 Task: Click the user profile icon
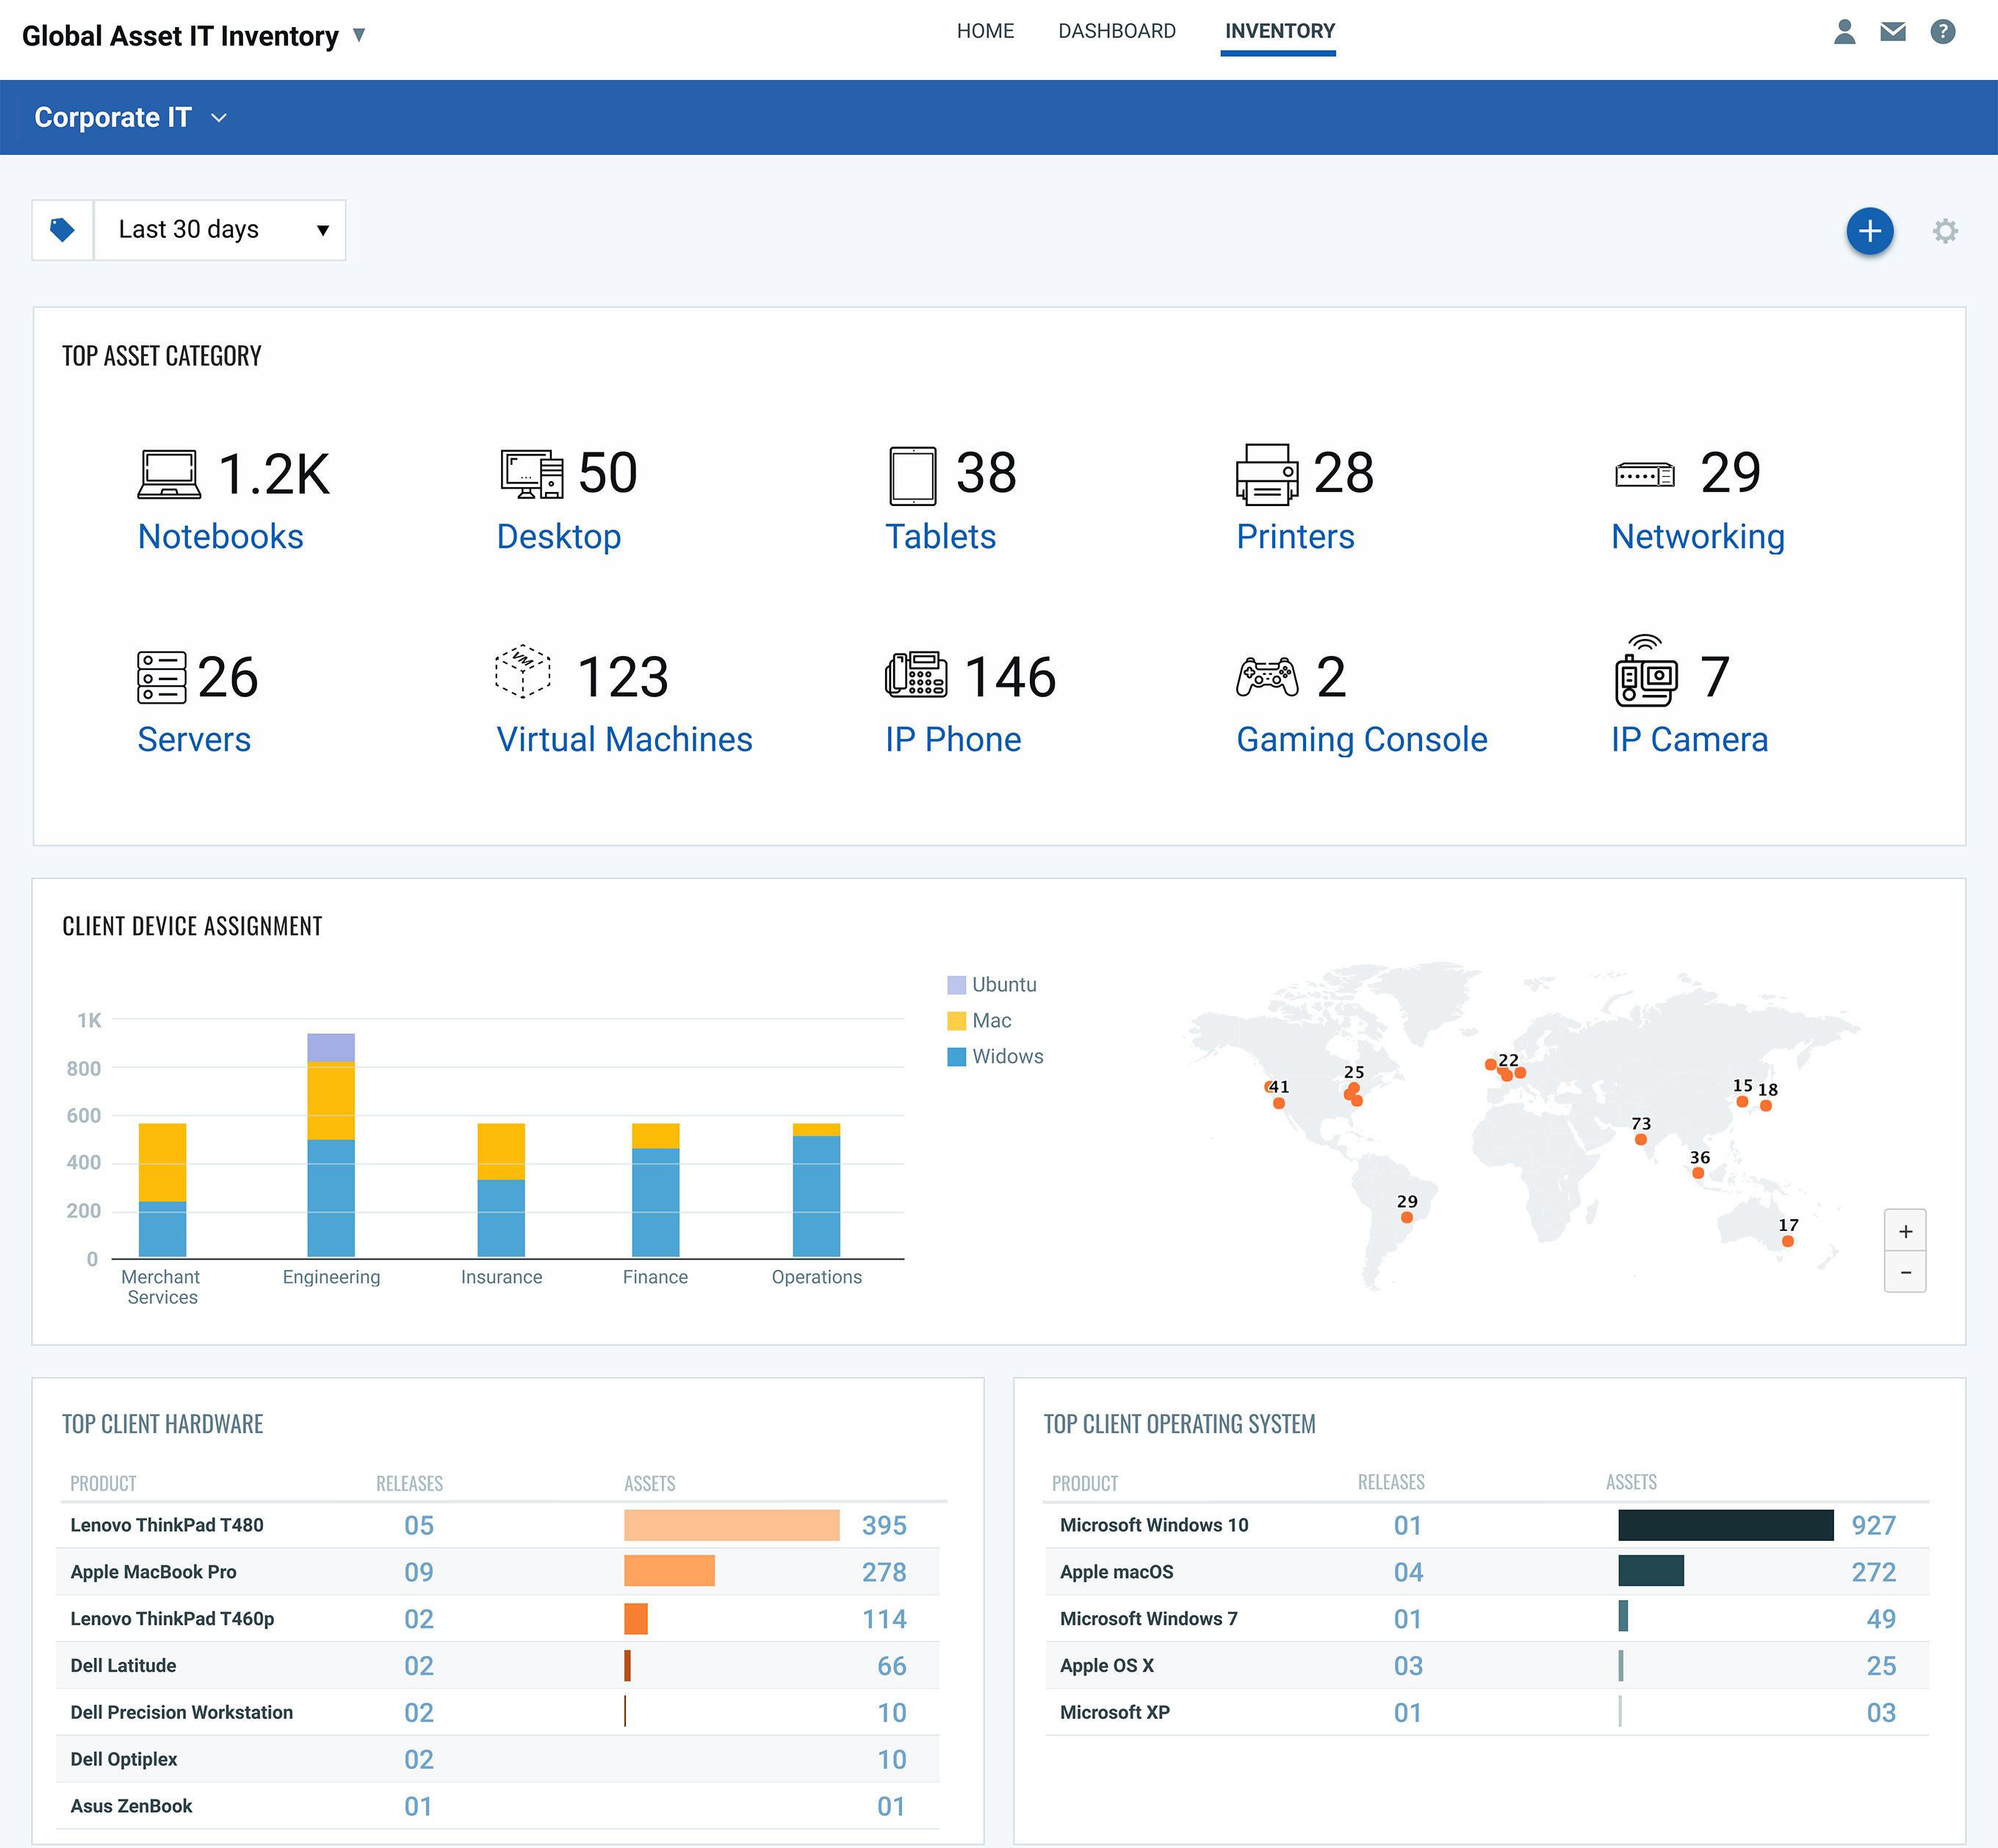tap(1844, 32)
